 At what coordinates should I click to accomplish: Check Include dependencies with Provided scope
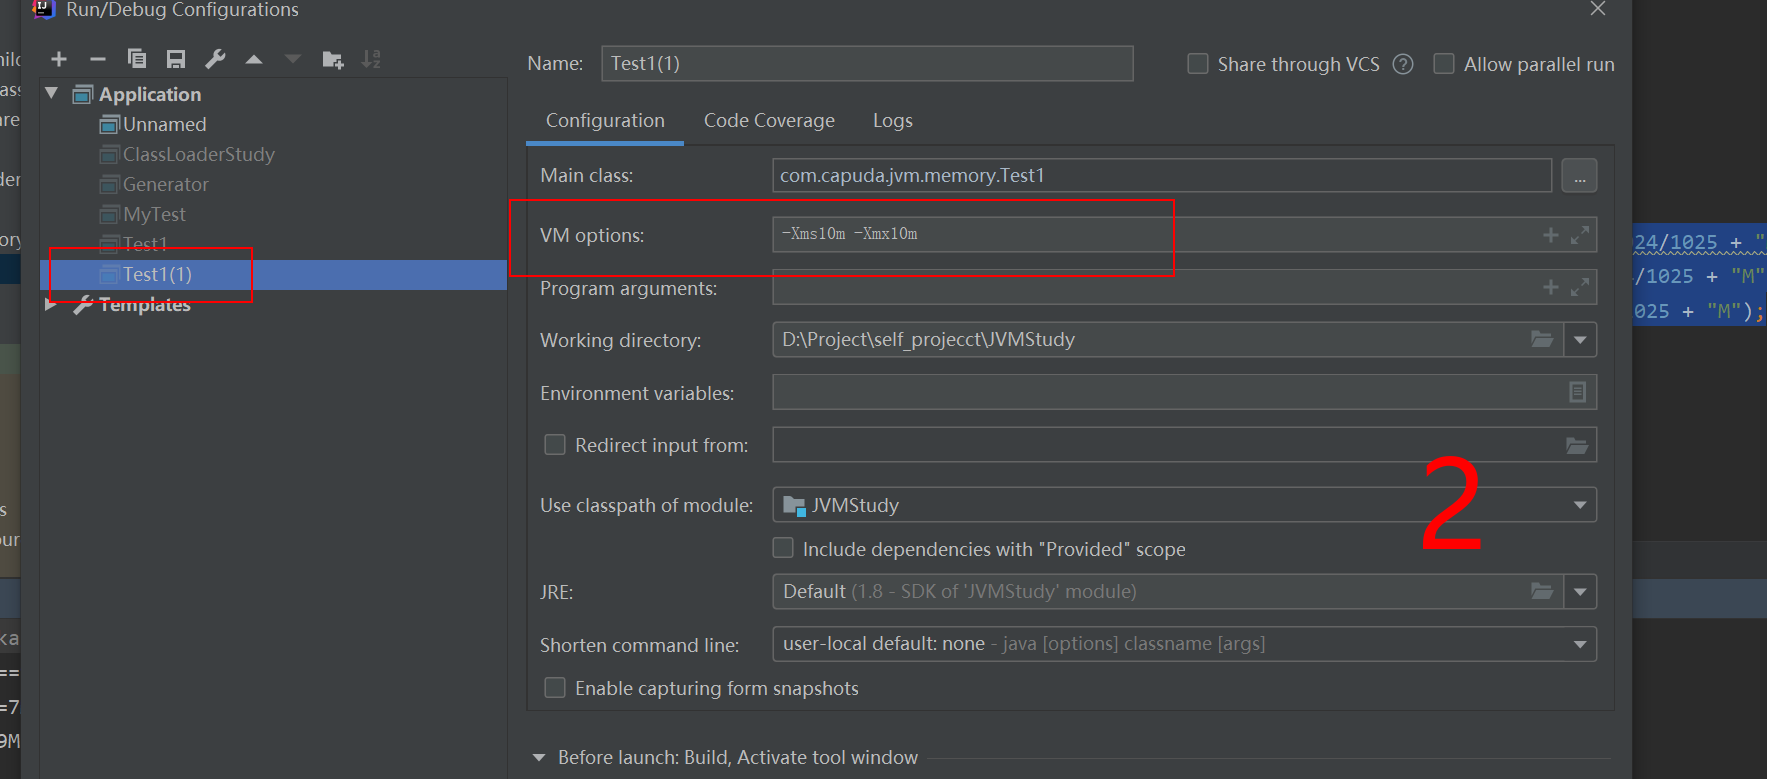point(783,548)
